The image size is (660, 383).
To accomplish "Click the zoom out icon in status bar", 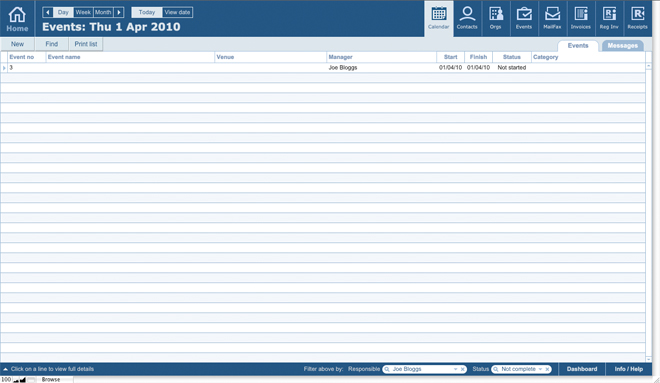I will tap(16, 380).
